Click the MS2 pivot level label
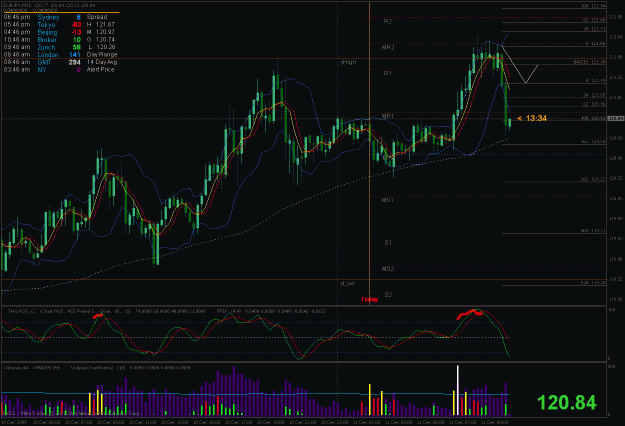Image resolution: width=625 pixels, height=426 pixels. (x=388, y=269)
